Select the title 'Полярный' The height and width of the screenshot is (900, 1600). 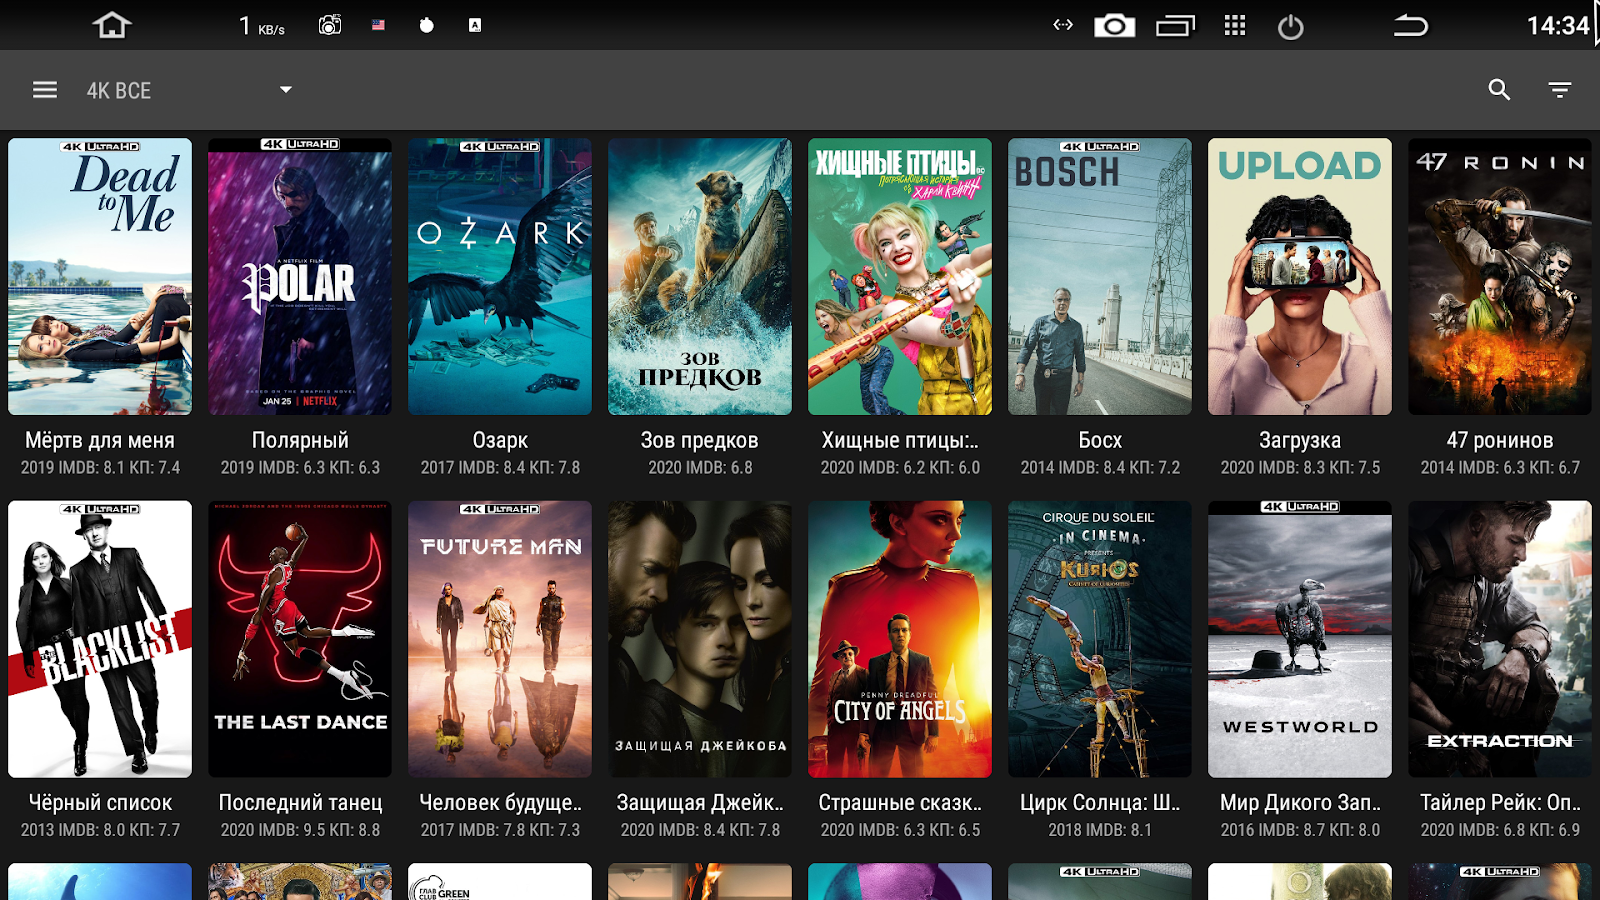pos(300,441)
